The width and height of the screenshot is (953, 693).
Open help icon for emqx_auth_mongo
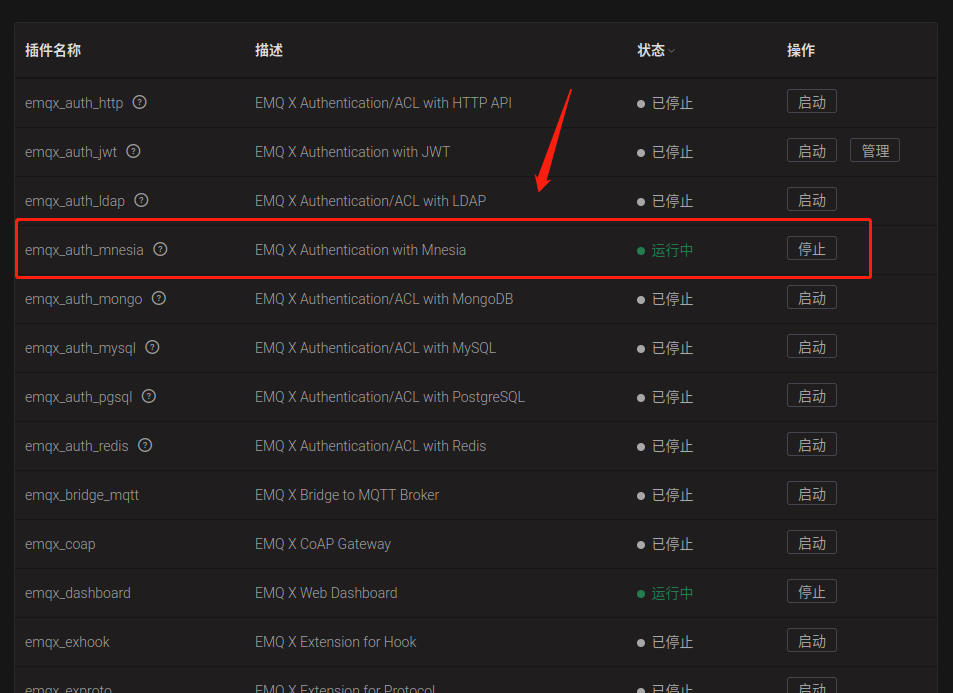158,298
